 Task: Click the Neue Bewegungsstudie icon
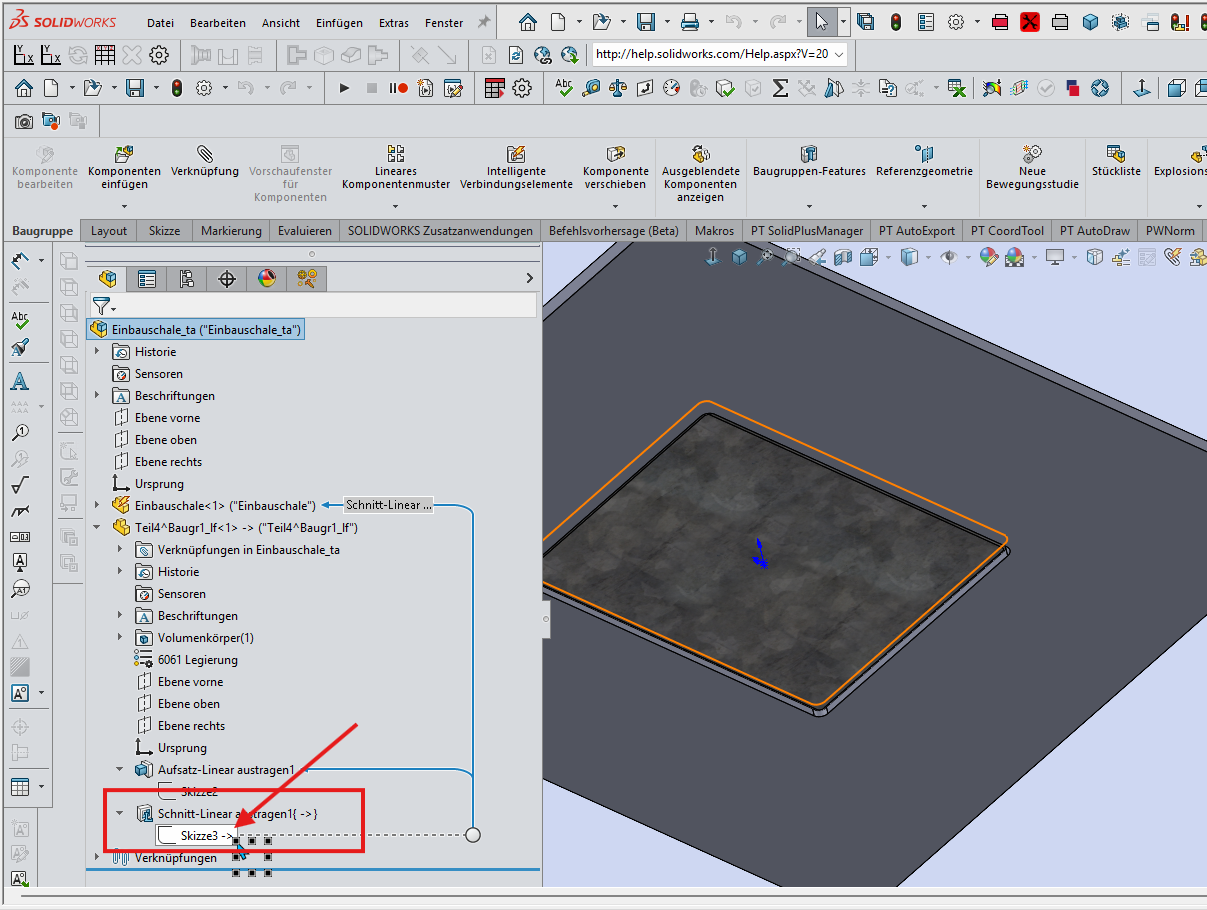(1032, 155)
